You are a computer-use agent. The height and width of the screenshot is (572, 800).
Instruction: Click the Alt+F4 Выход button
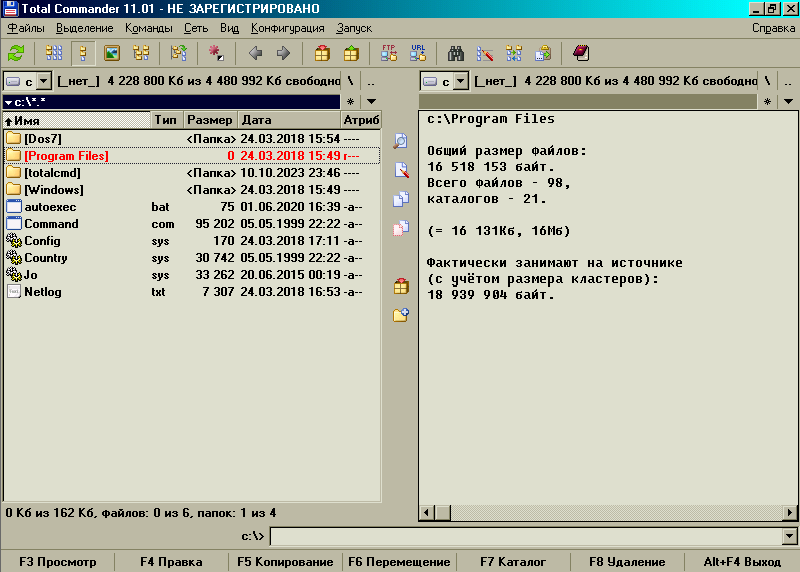click(742, 562)
